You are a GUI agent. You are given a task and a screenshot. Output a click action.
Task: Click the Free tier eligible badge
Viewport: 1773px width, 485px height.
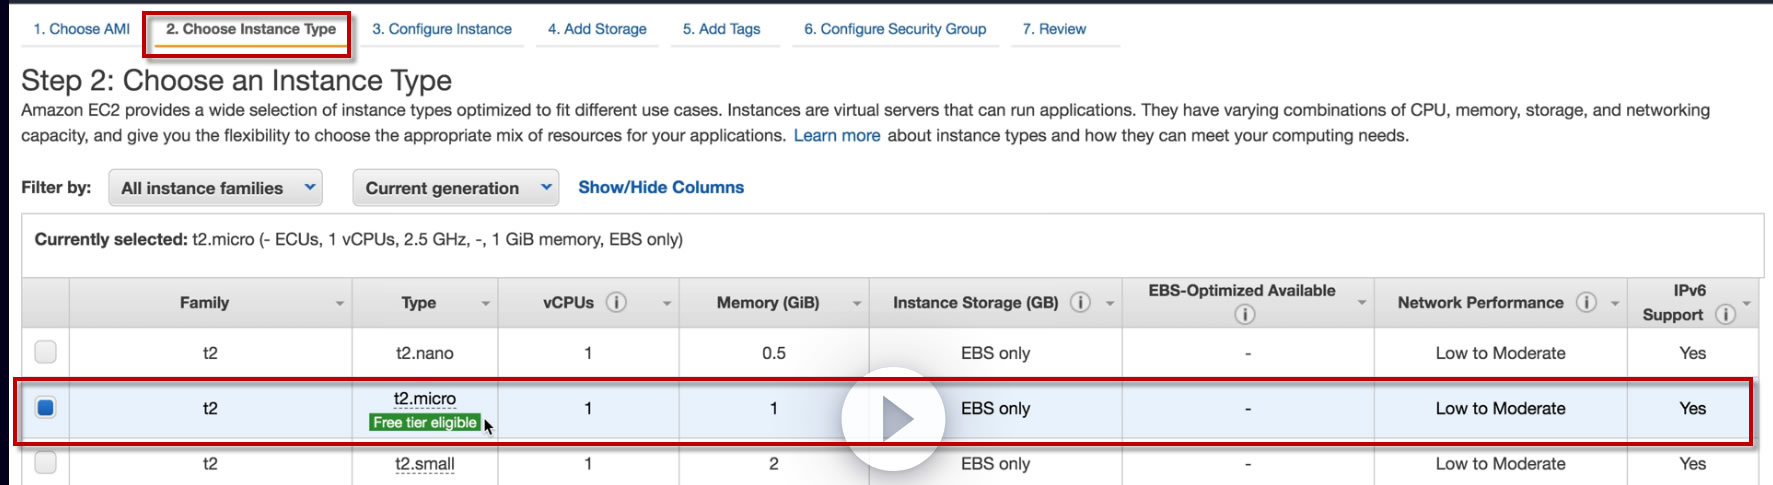pyautogui.click(x=425, y=423)
